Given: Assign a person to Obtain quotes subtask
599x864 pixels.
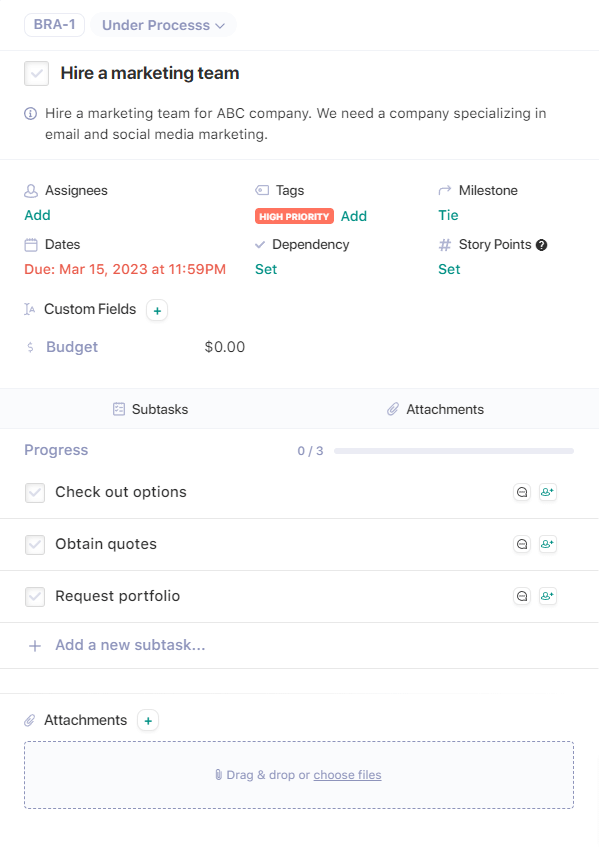Looking at the screenshot, I should point(547,544).
